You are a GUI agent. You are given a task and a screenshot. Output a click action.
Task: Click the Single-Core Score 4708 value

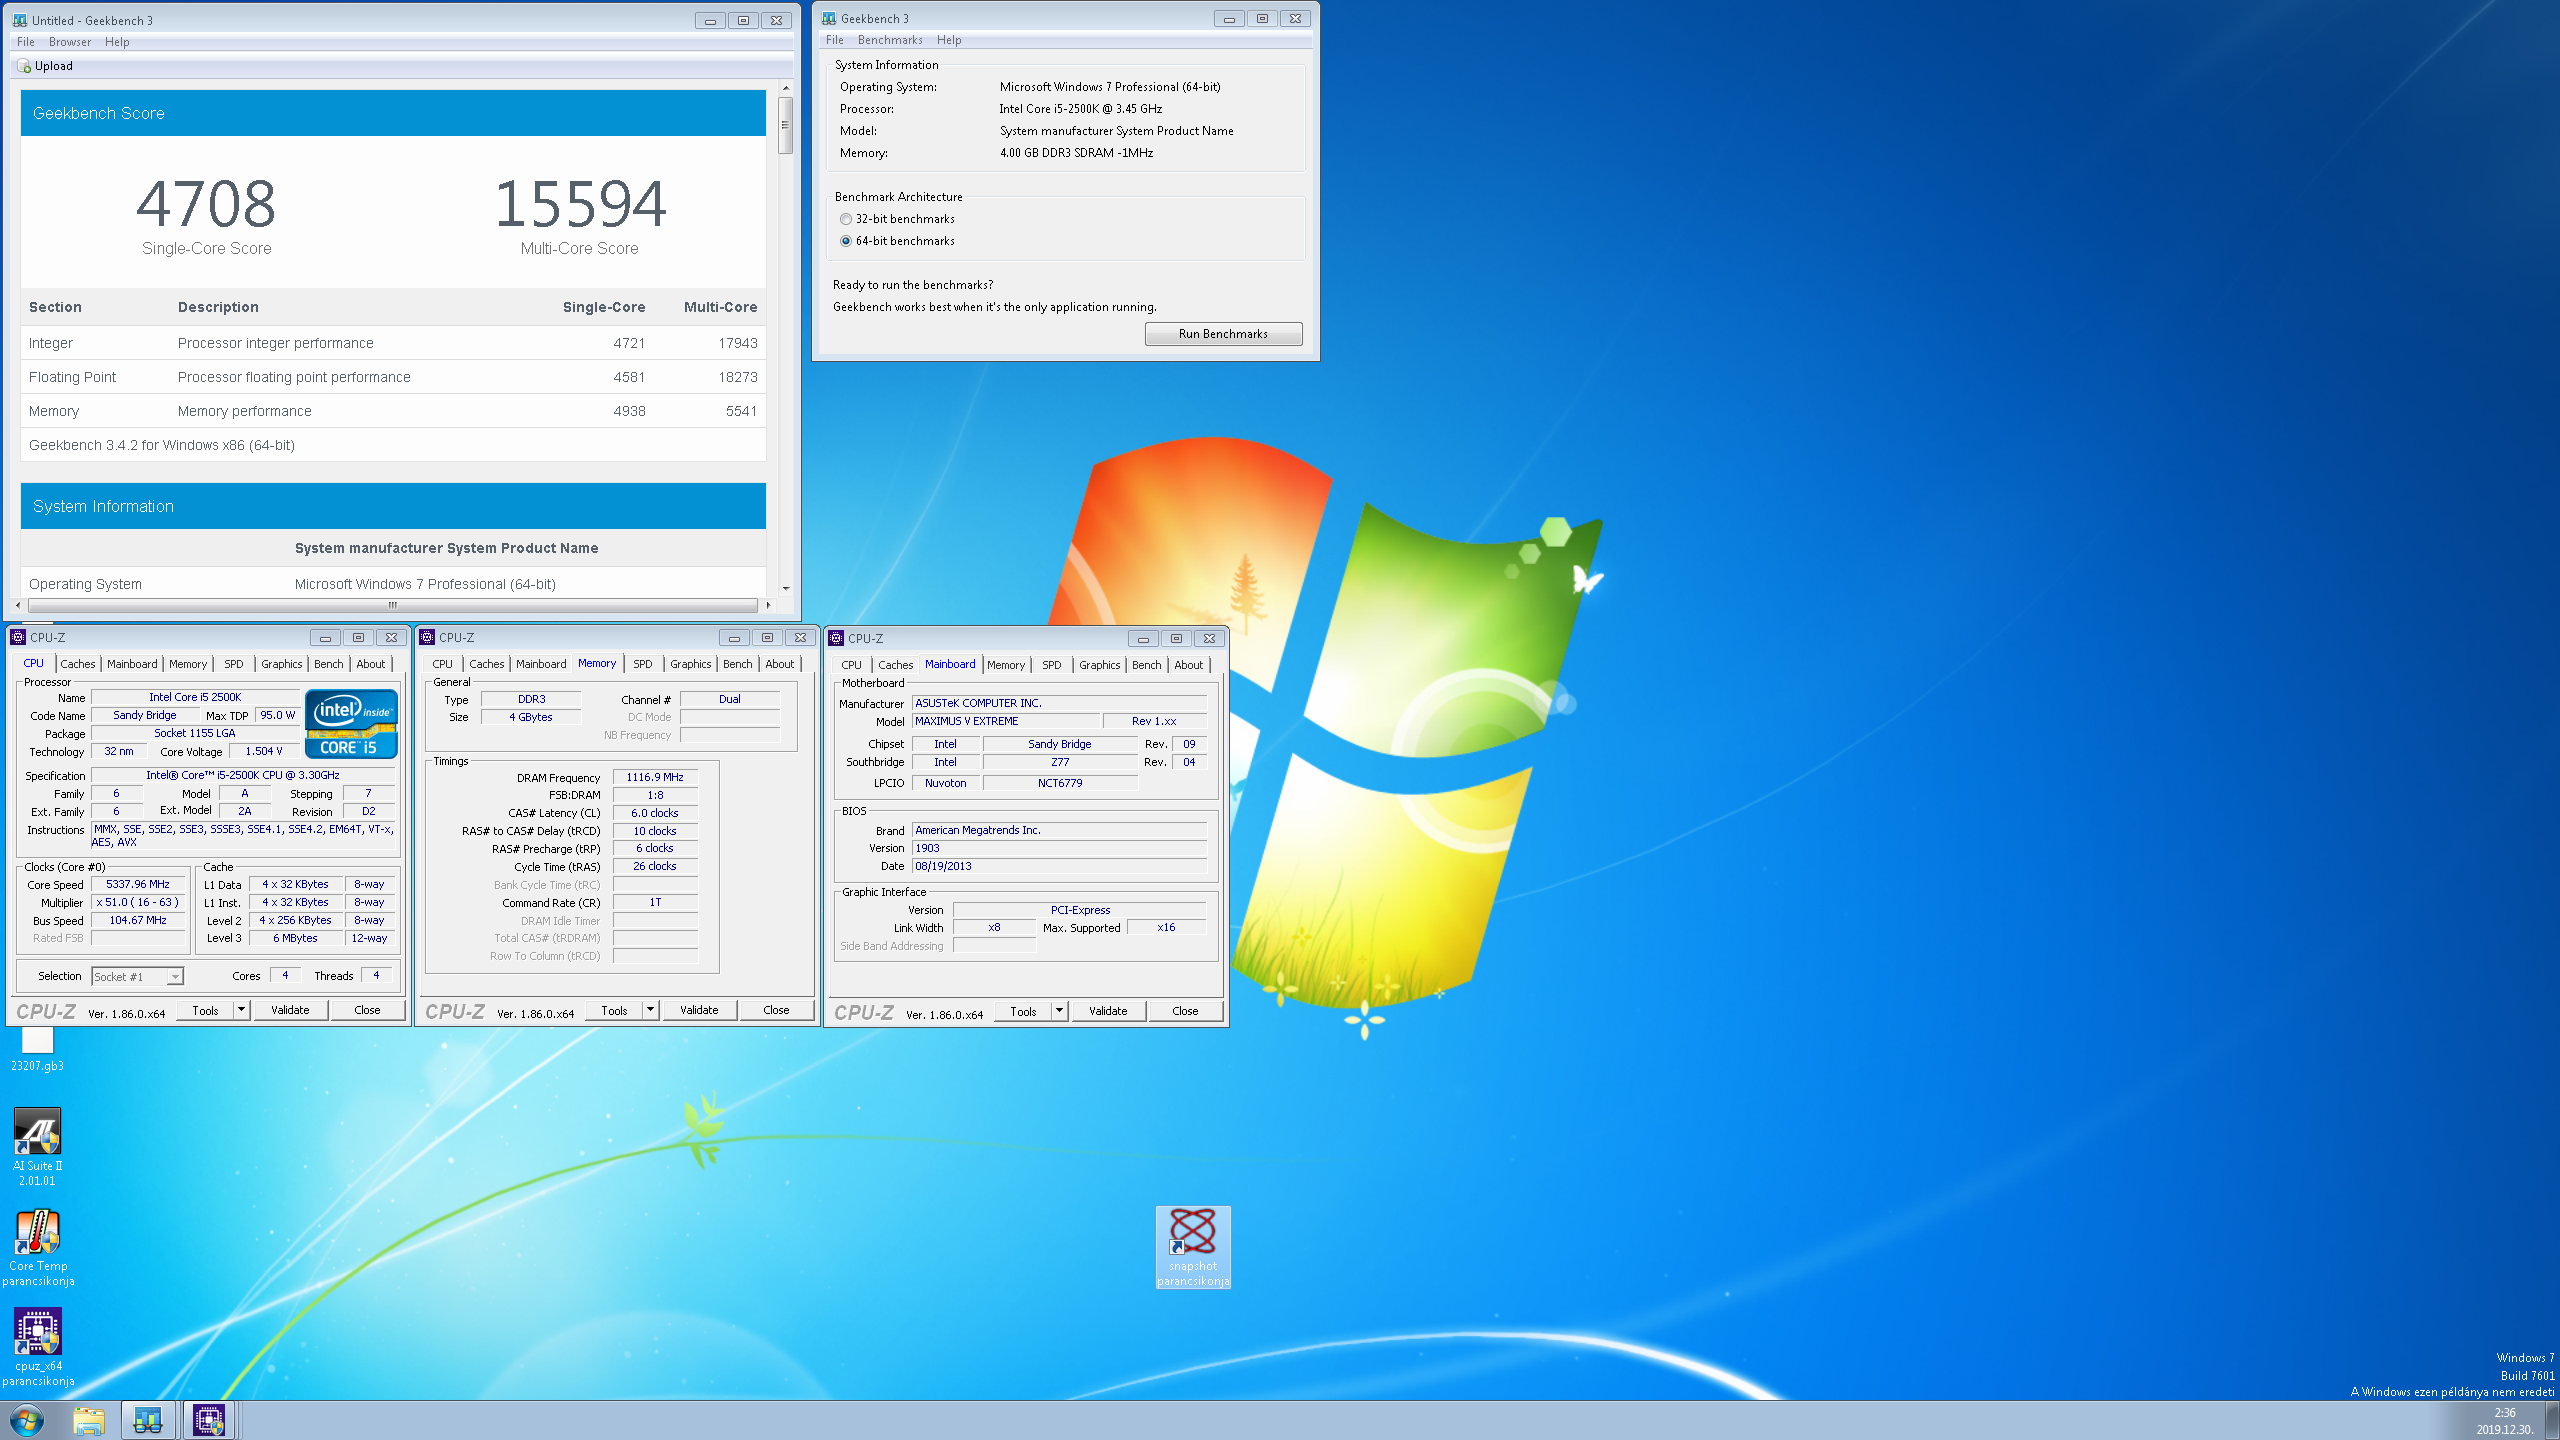206,204
